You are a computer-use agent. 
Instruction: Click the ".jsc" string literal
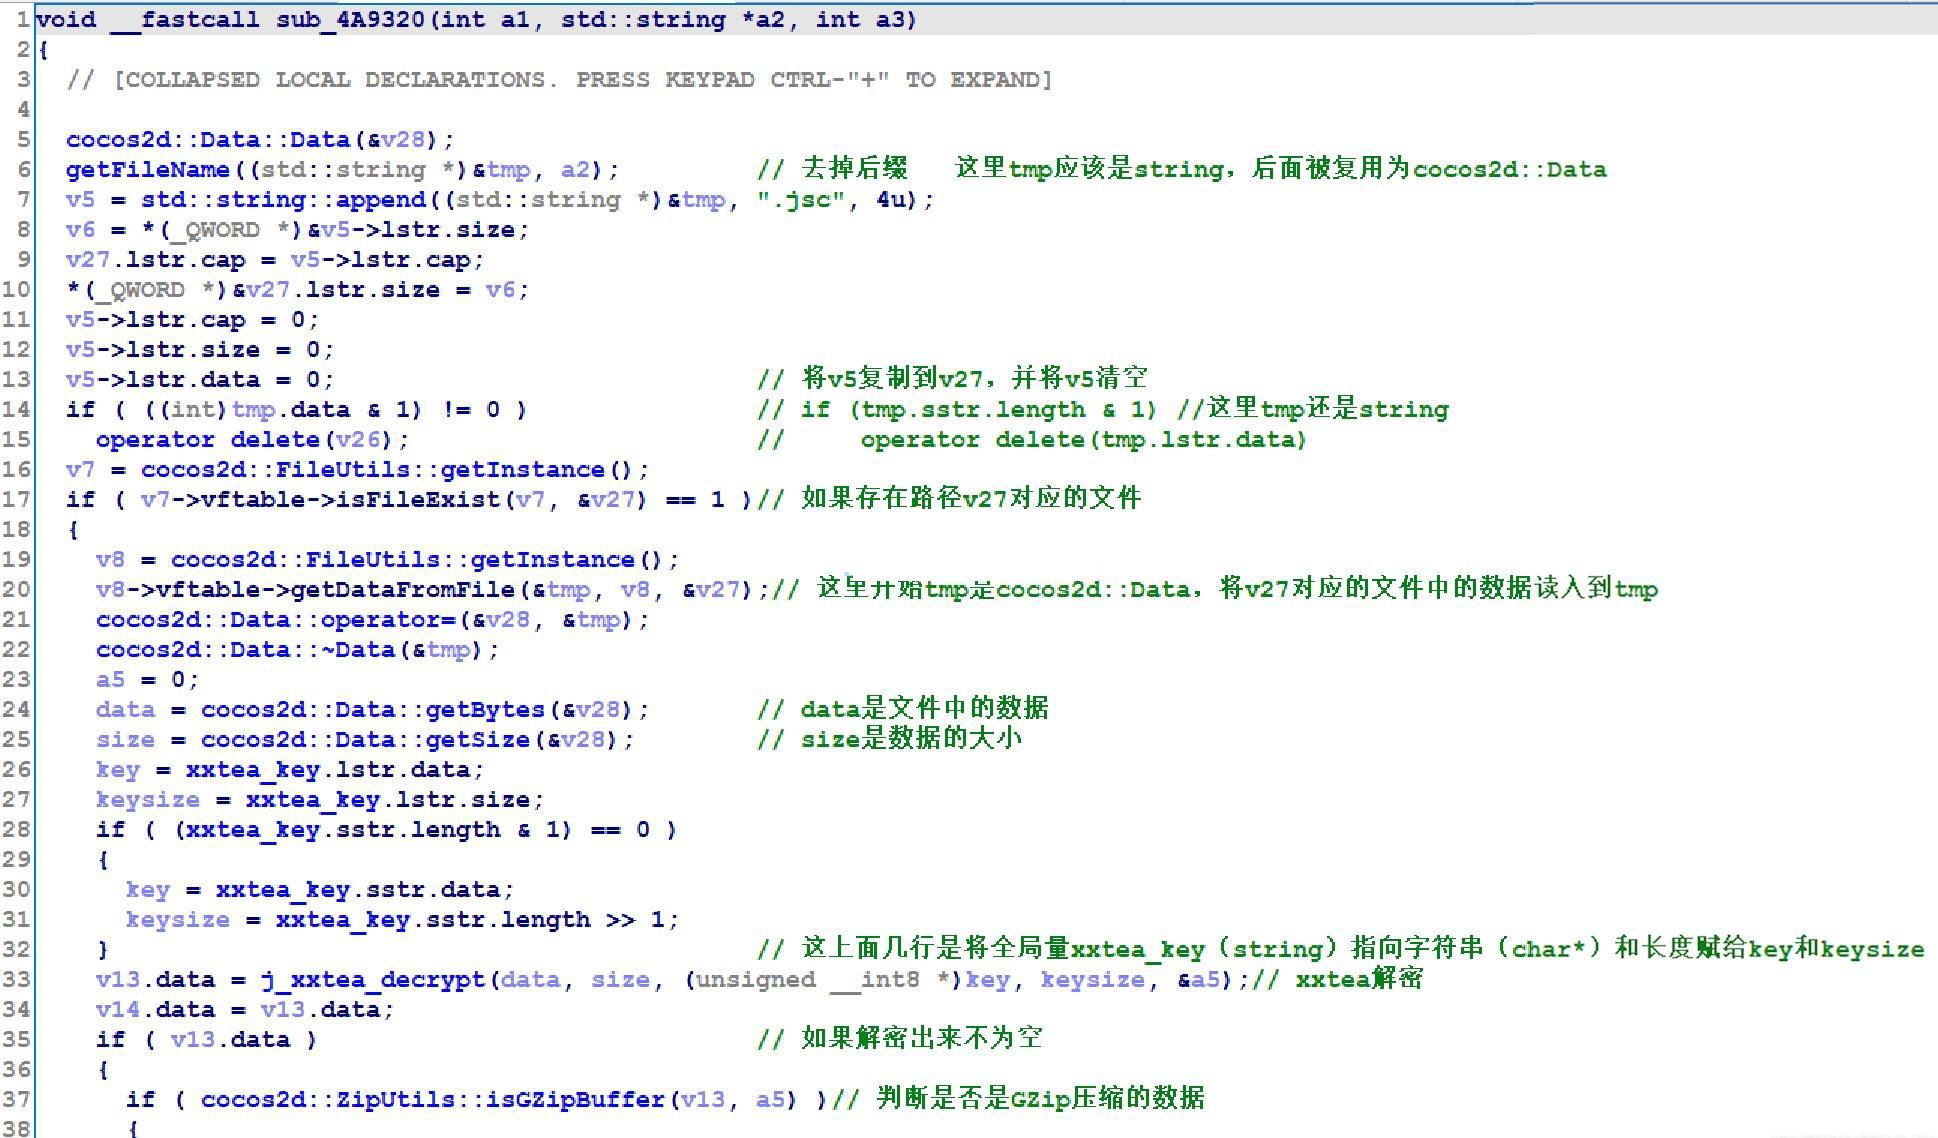(x=802, y=200)
